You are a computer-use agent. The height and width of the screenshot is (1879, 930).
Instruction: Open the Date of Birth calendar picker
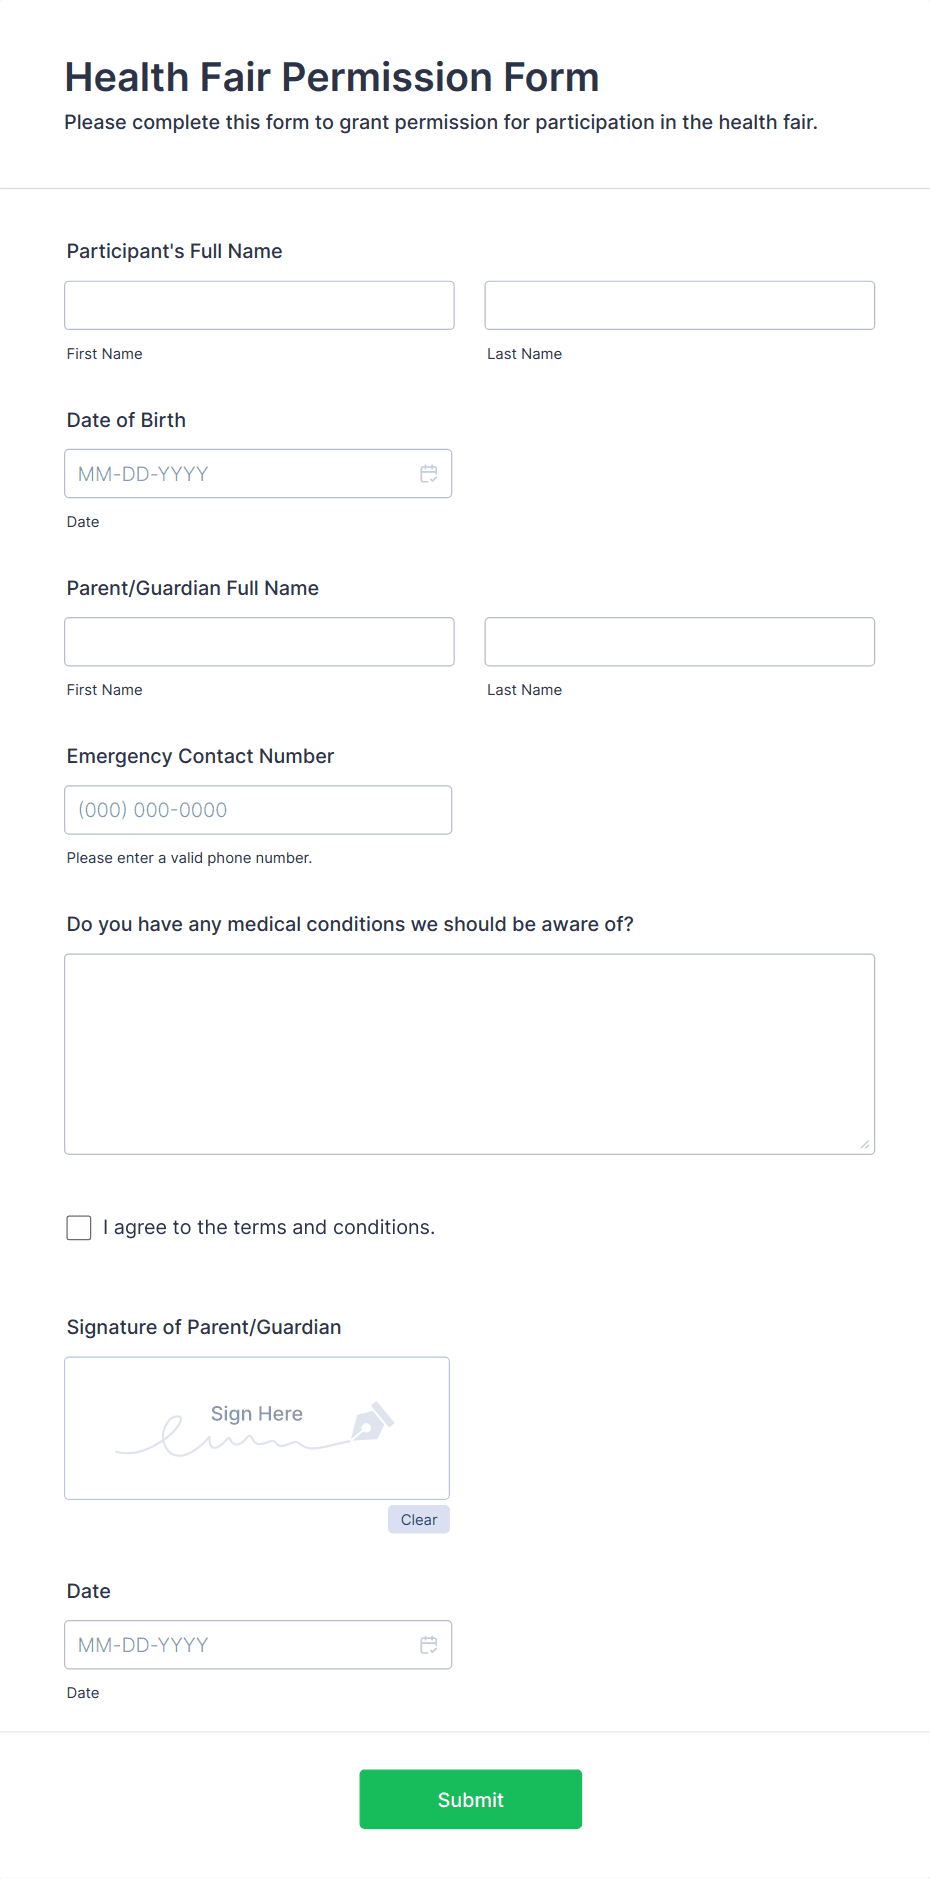click(429, 473)
